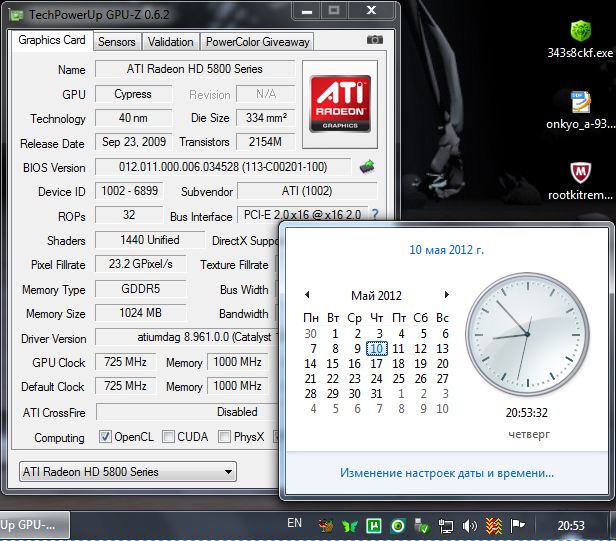Click the Shaders field 1440 Unified
Image resolution: width=616 pixels, height=541 pixels.
point(150,240)
